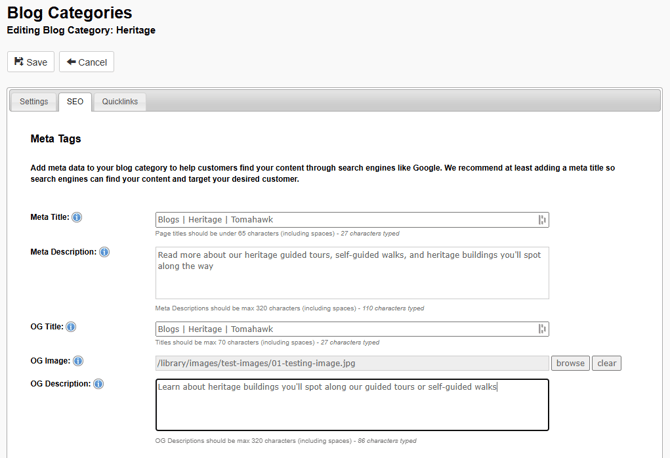Click the Blog Categories page heading
This screenshot has height=458, width=670.
(69, 13)
